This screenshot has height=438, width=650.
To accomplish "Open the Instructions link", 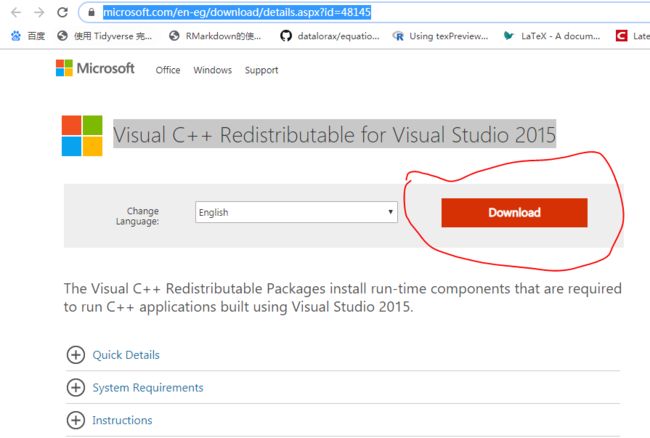I will pos(122,420).
